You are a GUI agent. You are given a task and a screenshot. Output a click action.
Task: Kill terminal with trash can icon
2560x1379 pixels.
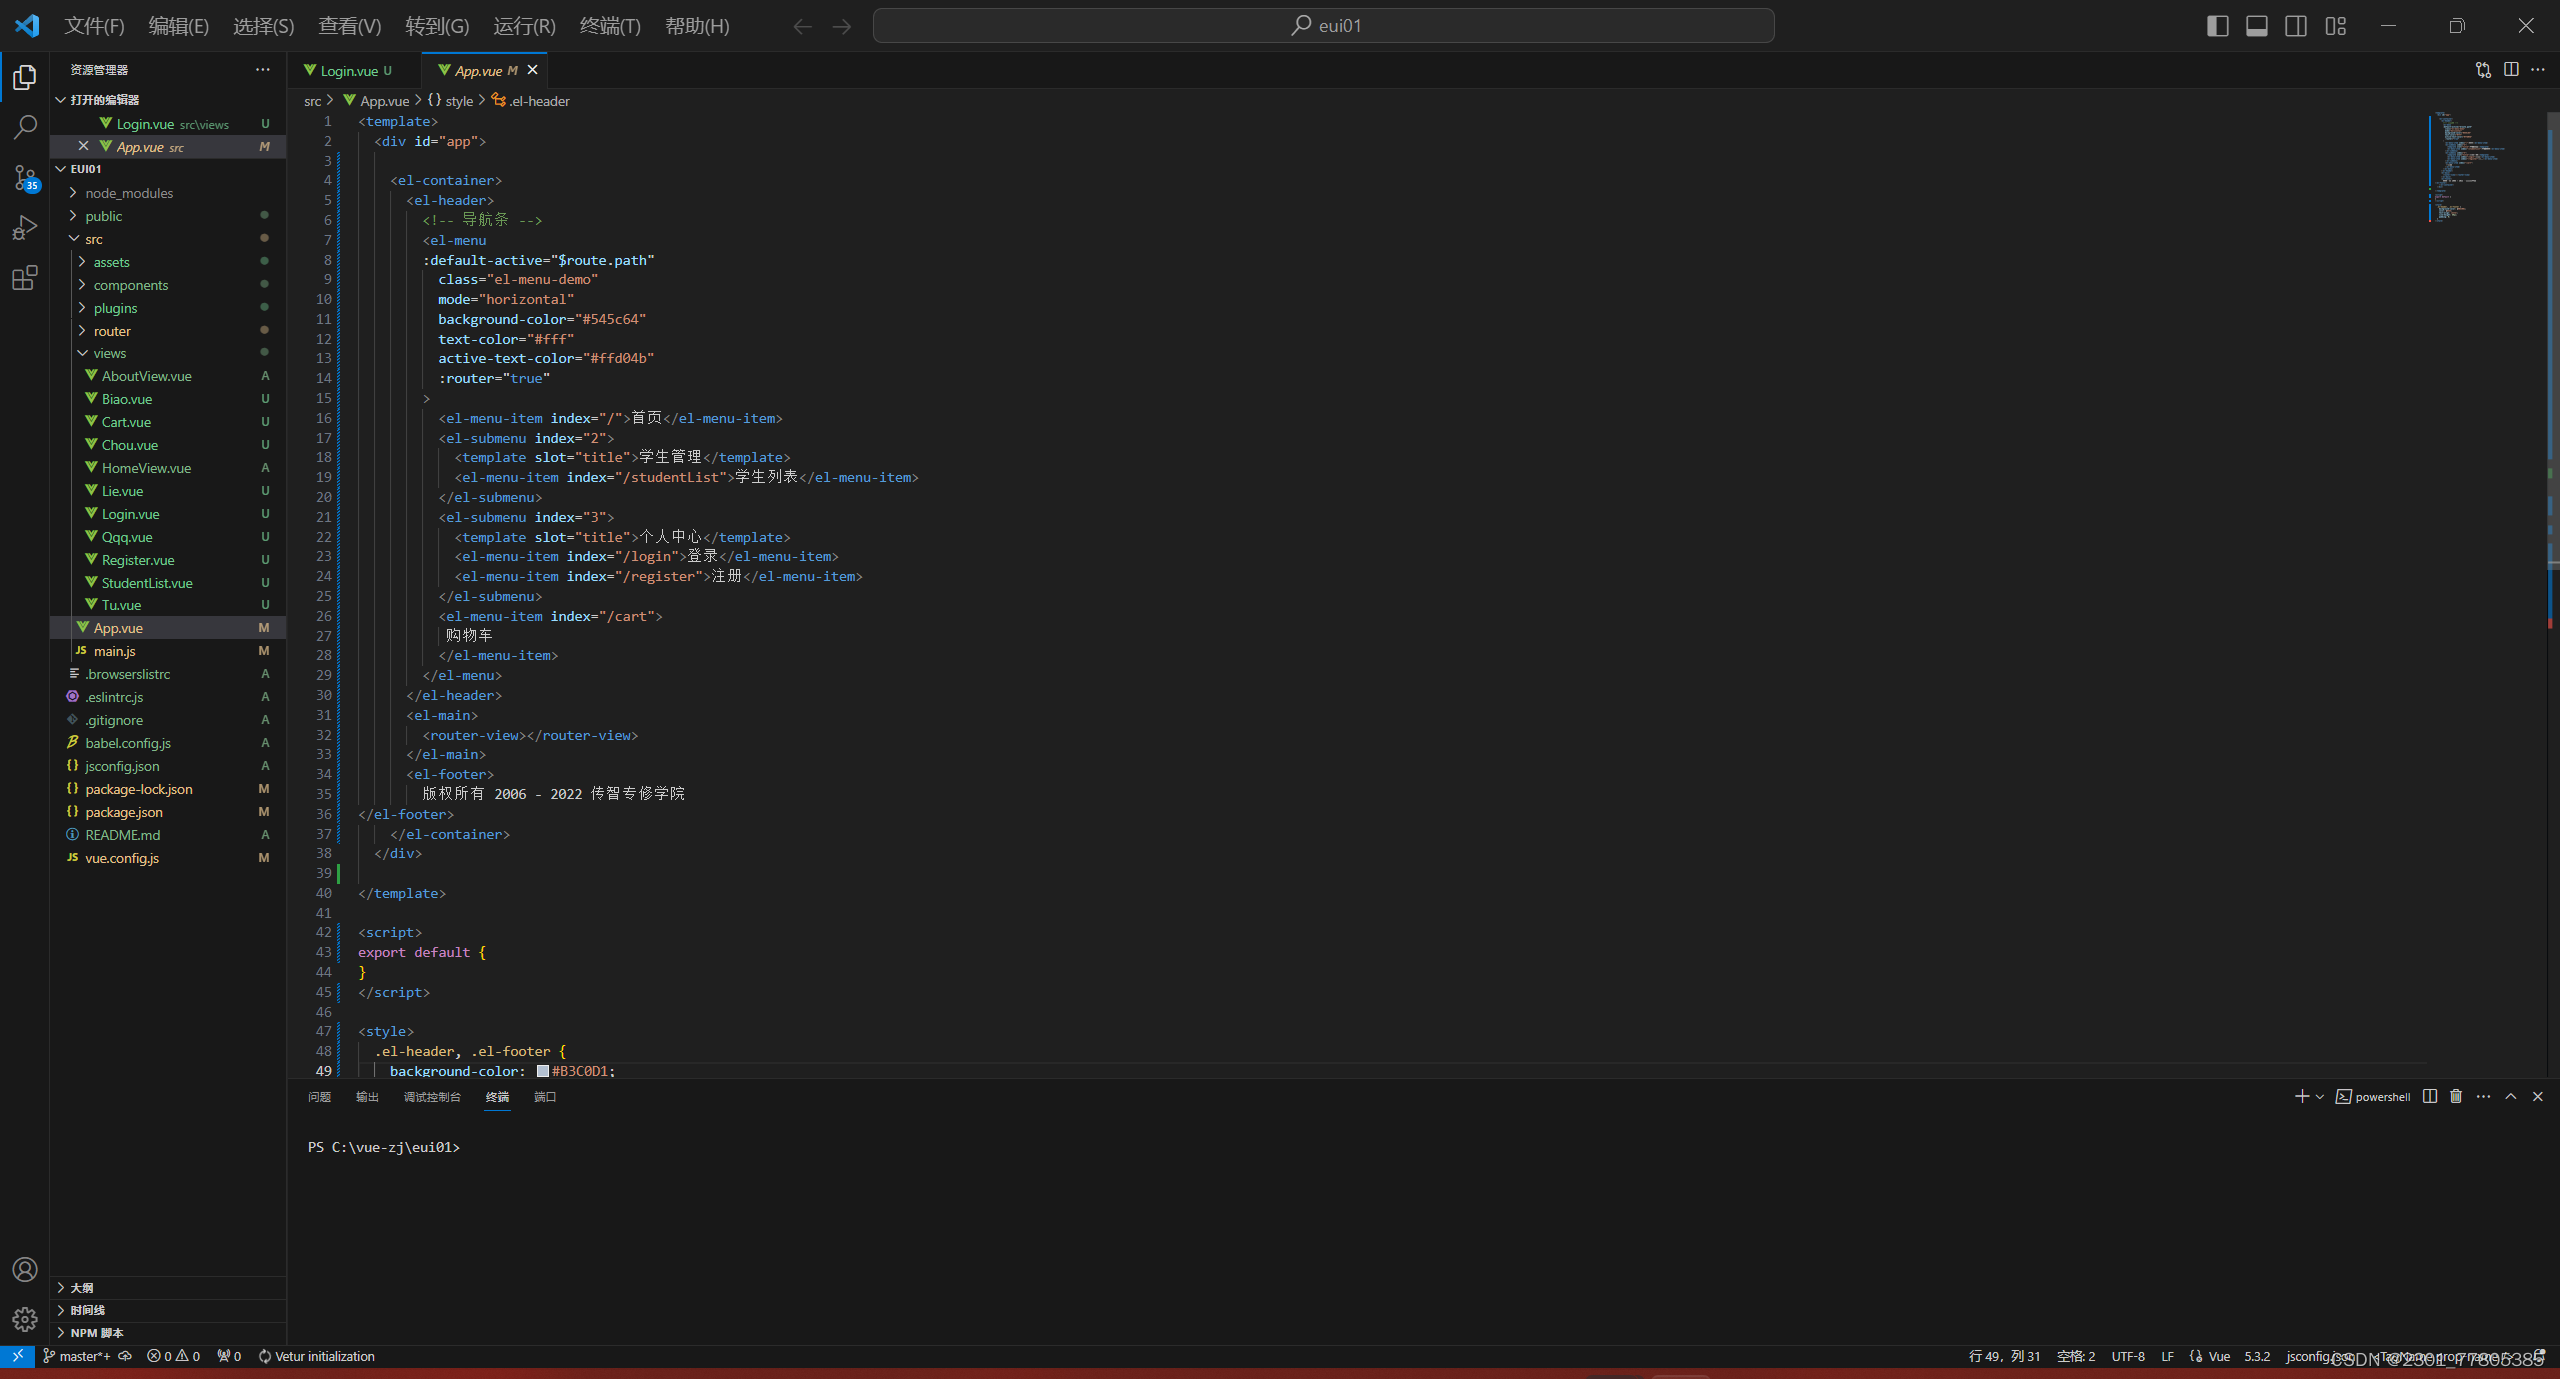[x=2456, y=1097]
